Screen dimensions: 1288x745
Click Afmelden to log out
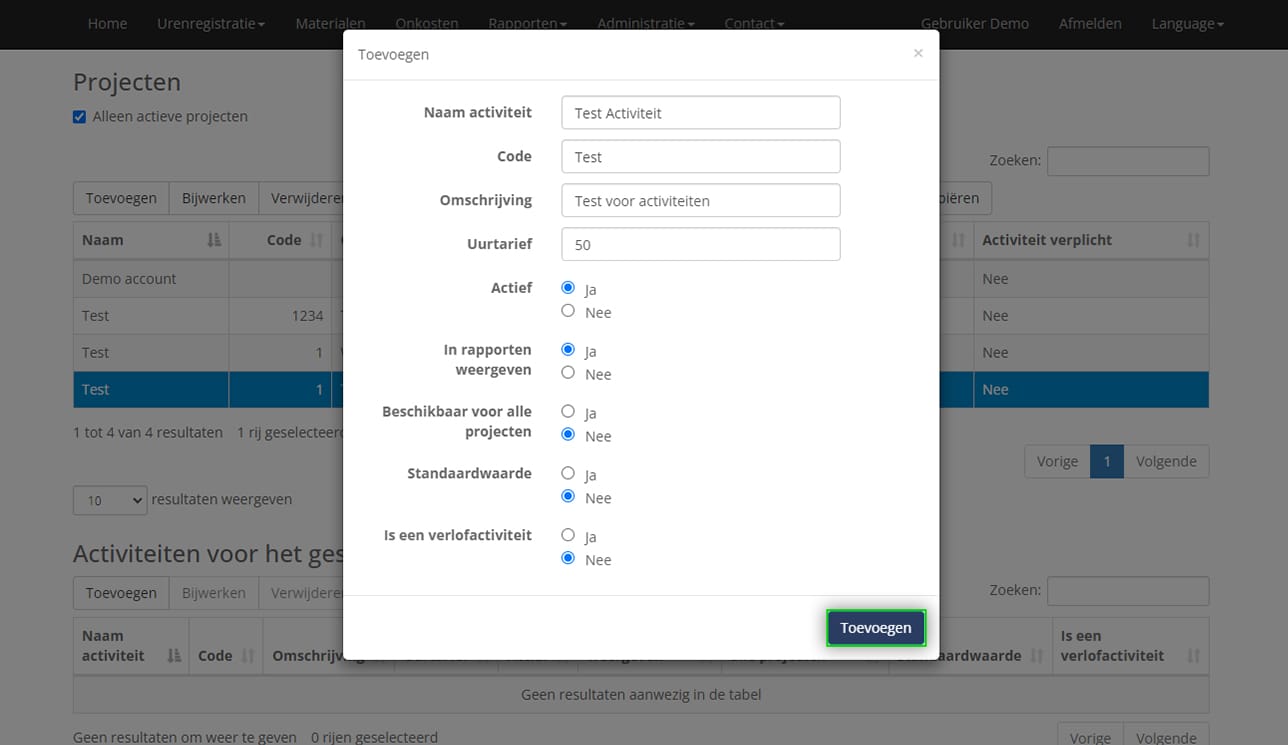click(x=1090, y=24)
